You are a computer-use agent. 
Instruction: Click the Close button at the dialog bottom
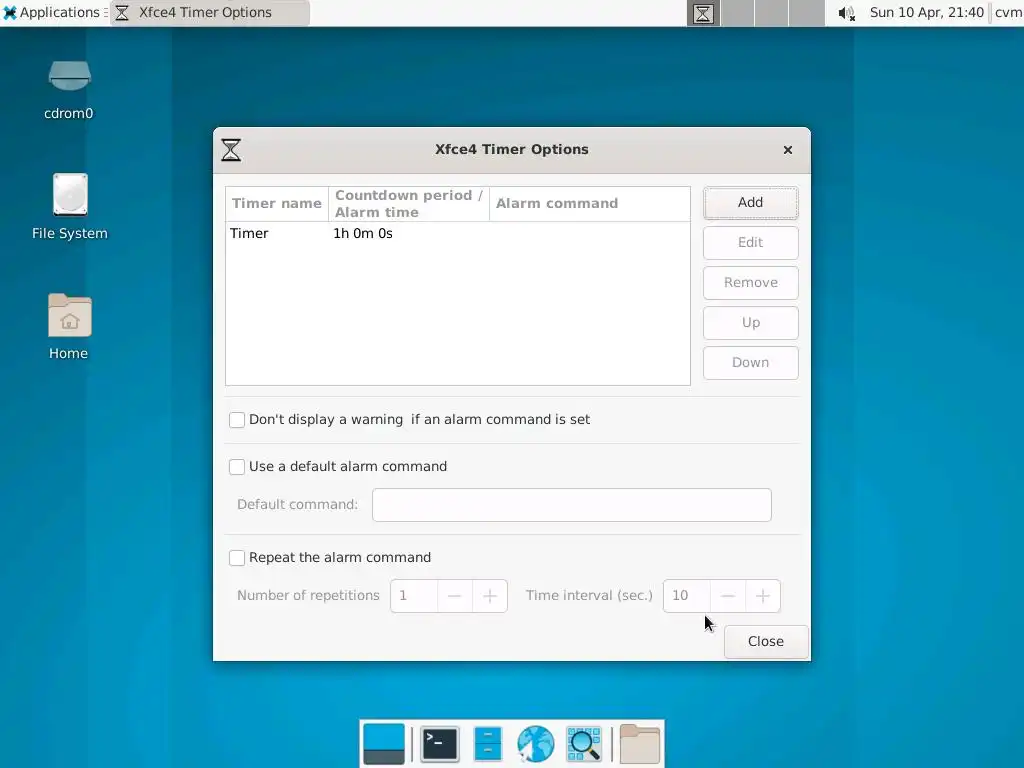coord(766,641)
